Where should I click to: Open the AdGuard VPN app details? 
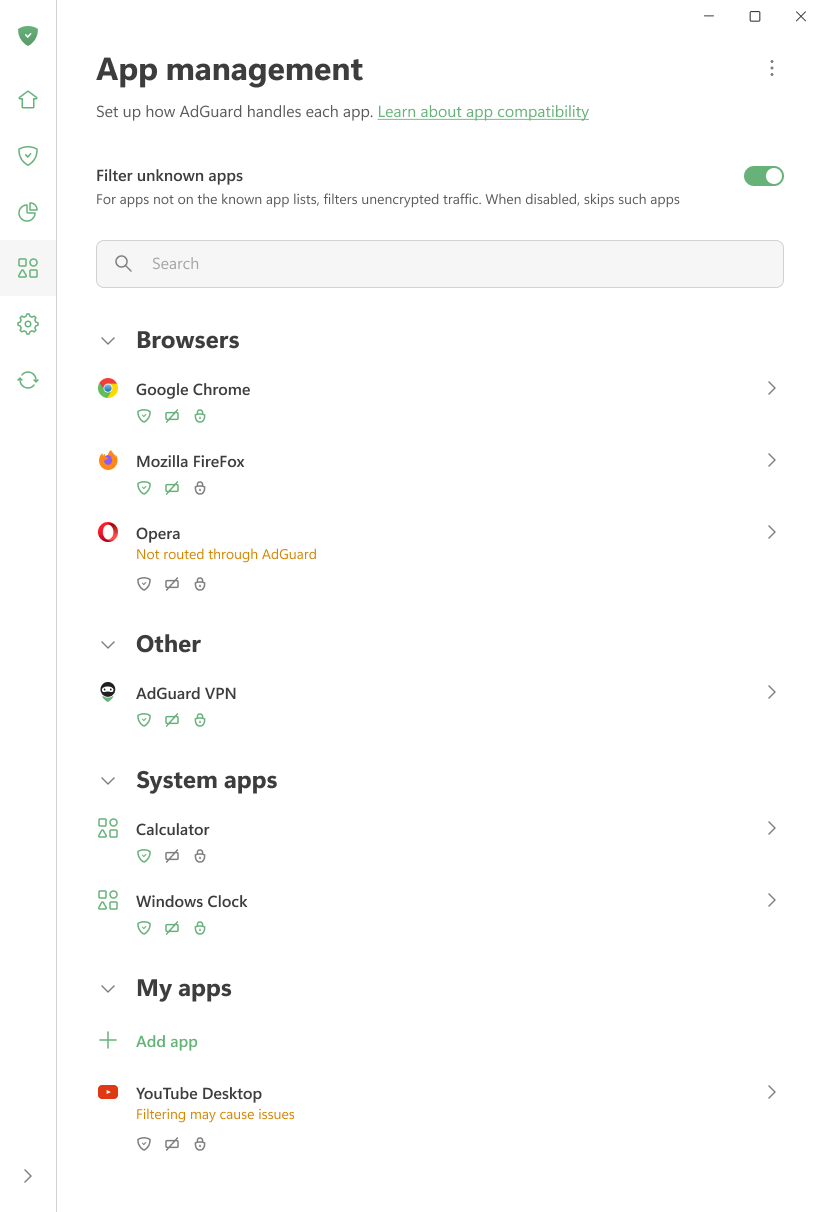(440, 704)
